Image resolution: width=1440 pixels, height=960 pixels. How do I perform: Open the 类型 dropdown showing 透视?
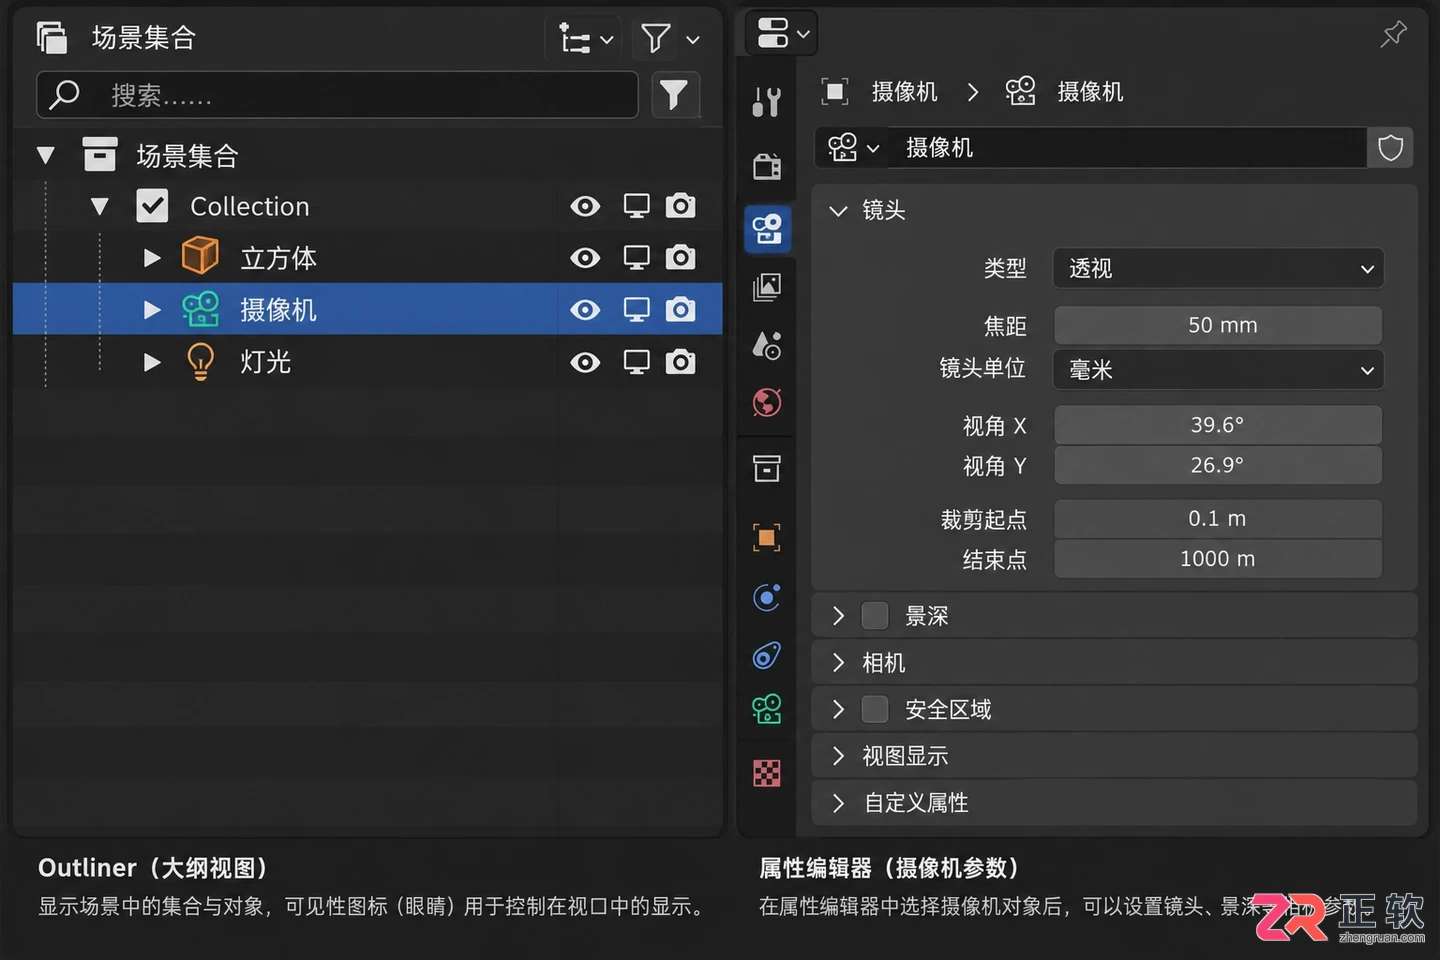click(x=1218, y=268)
